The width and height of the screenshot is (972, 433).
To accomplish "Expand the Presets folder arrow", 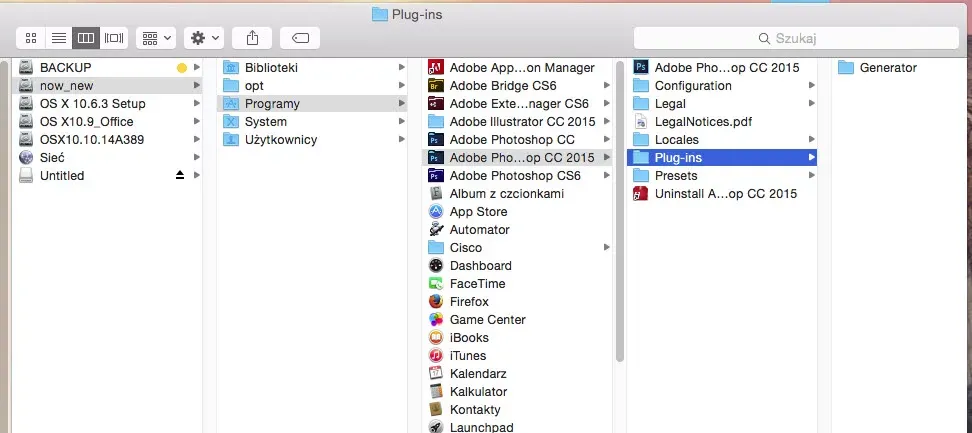I will tap(812, 176).
